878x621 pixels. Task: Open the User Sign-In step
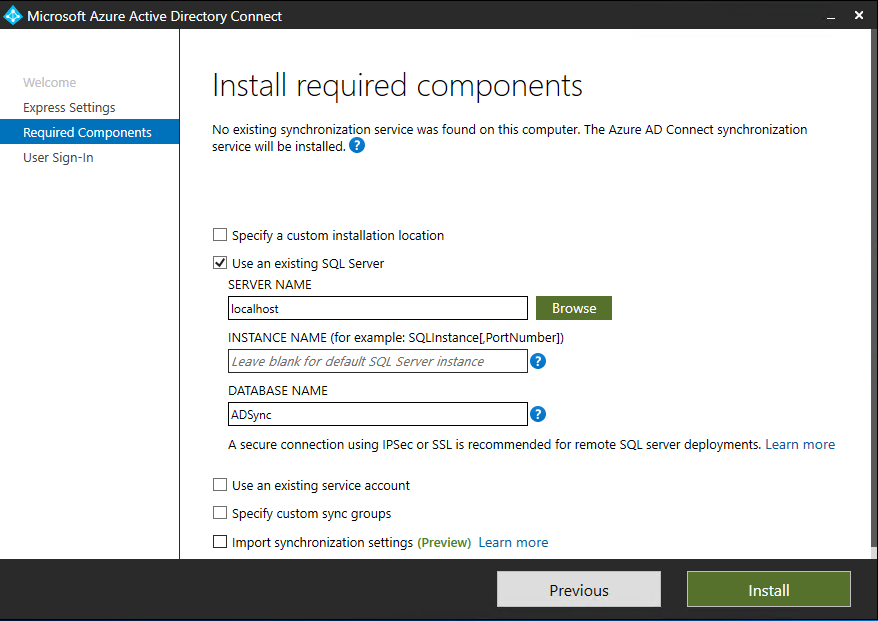pos(58,157)
